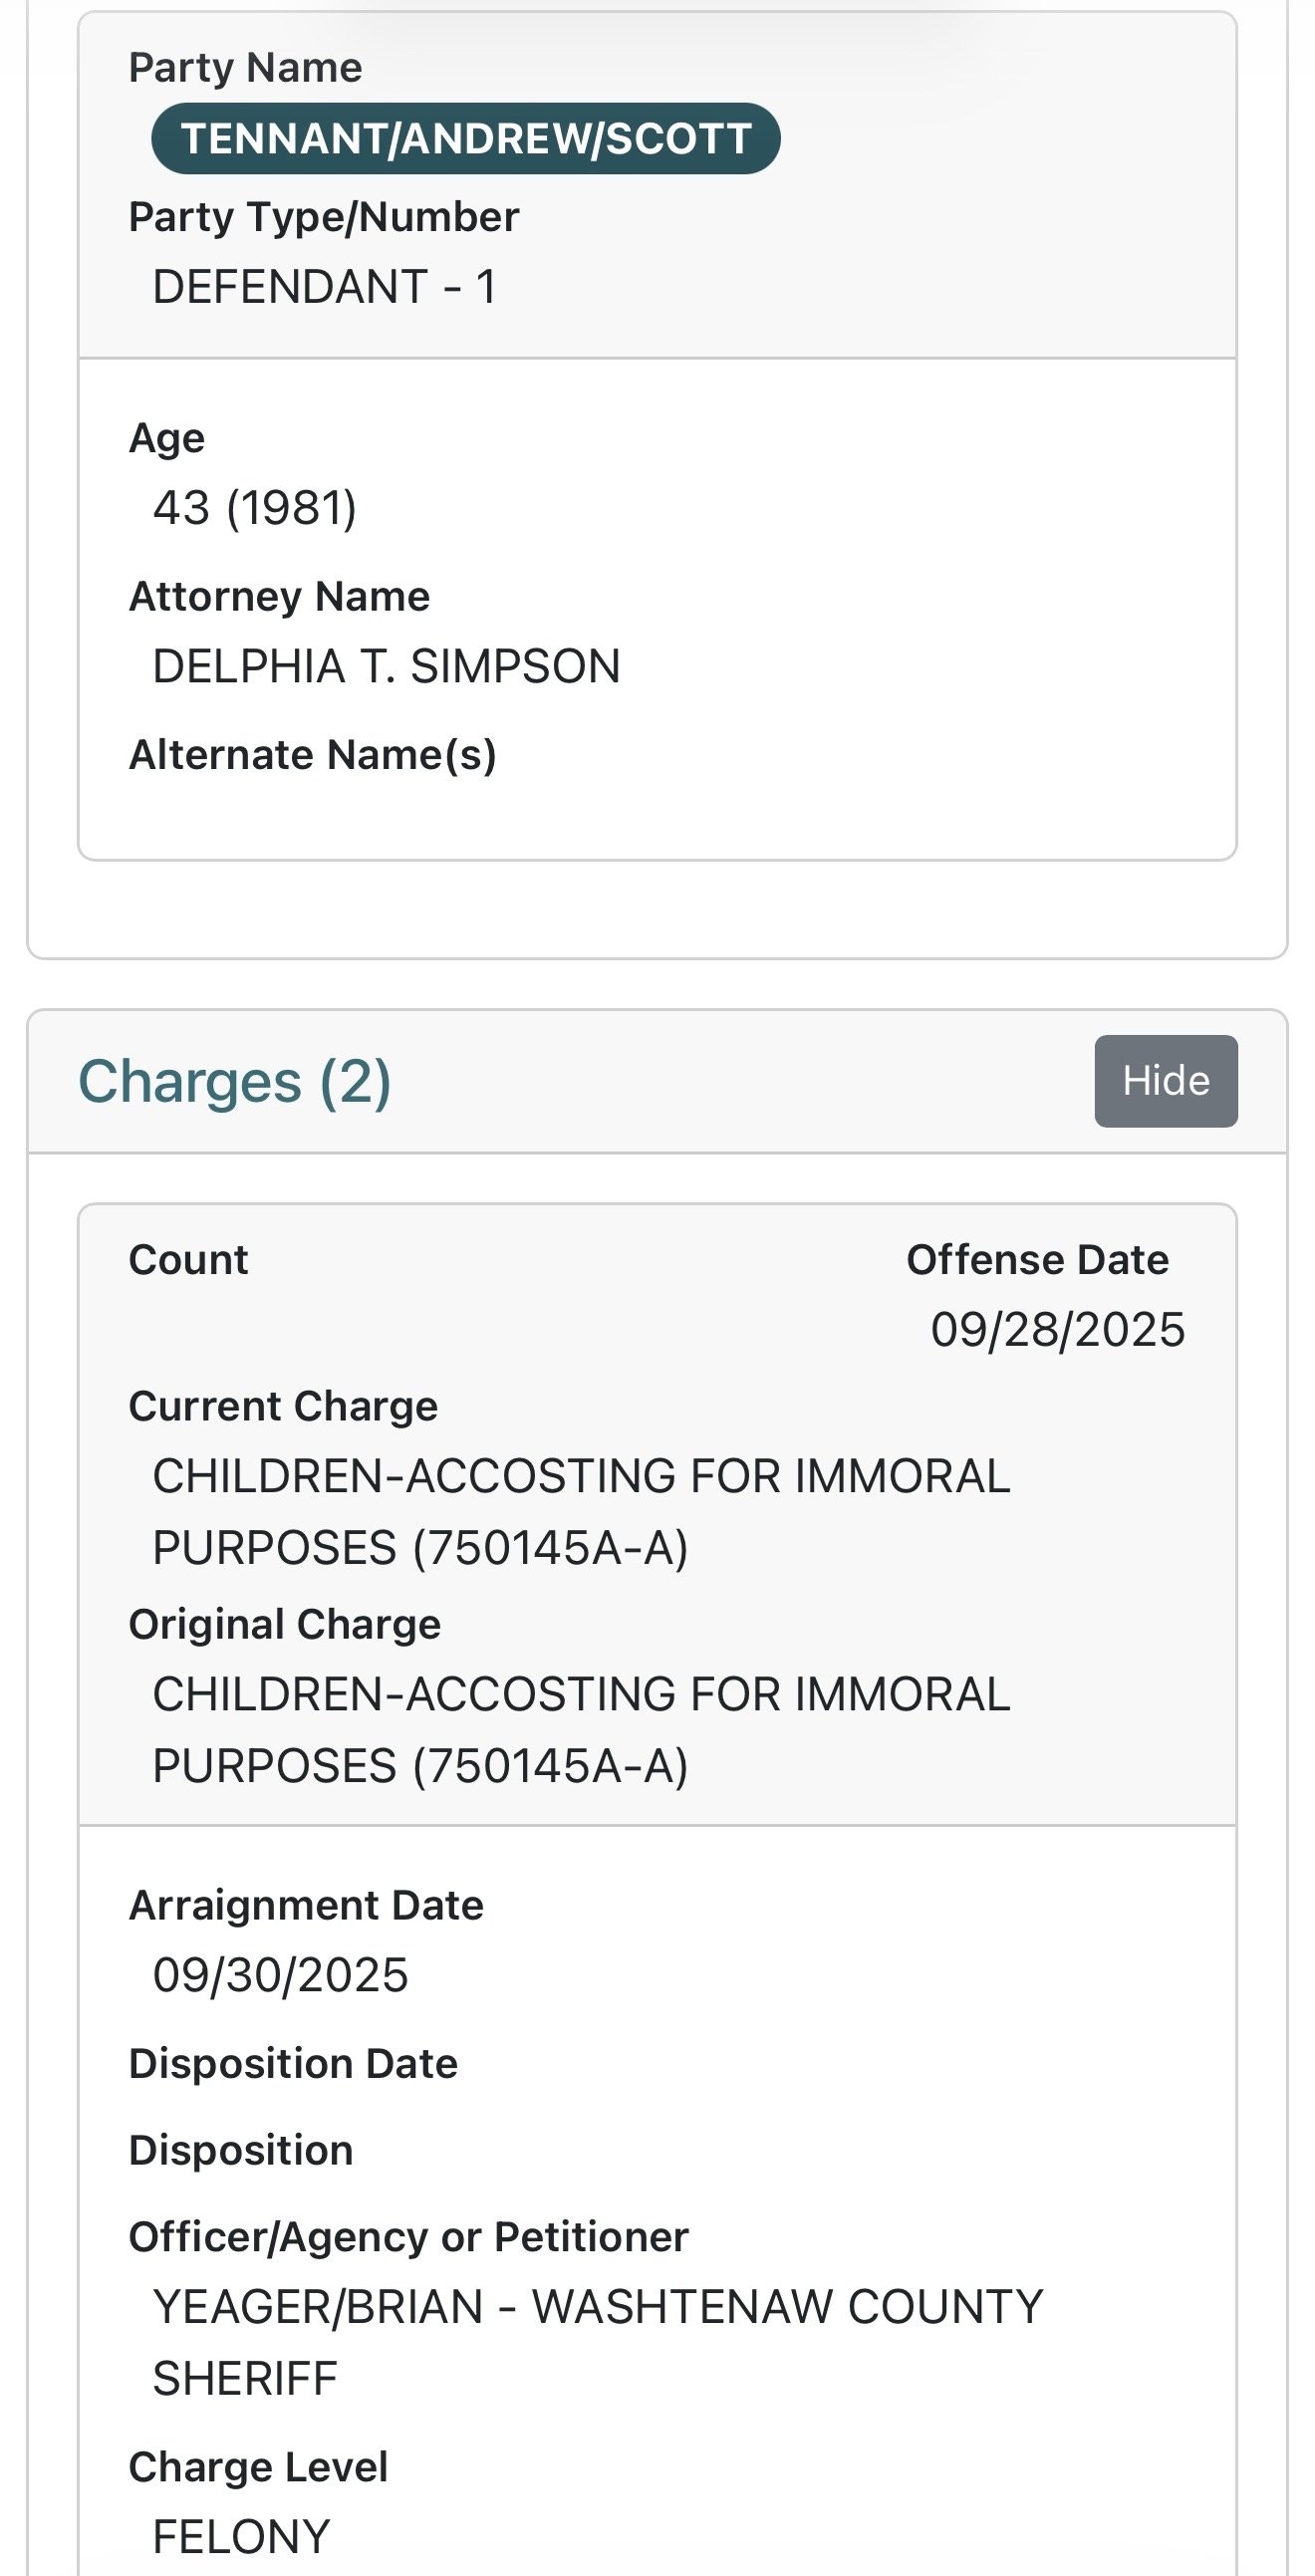Click the FELONY charge level value
The image size is (1315, 2576).
[241, 2537]
